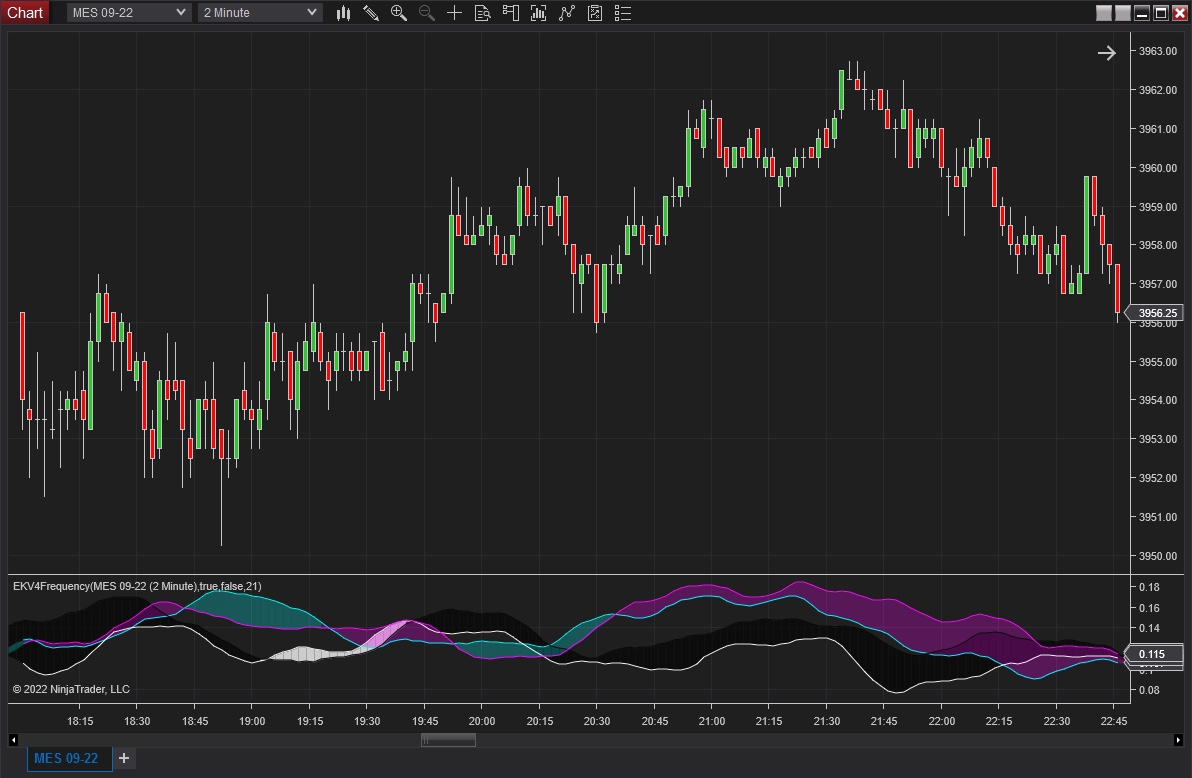
Task: Click the 0.16 indicator scale label
Action: point(1149,608)
